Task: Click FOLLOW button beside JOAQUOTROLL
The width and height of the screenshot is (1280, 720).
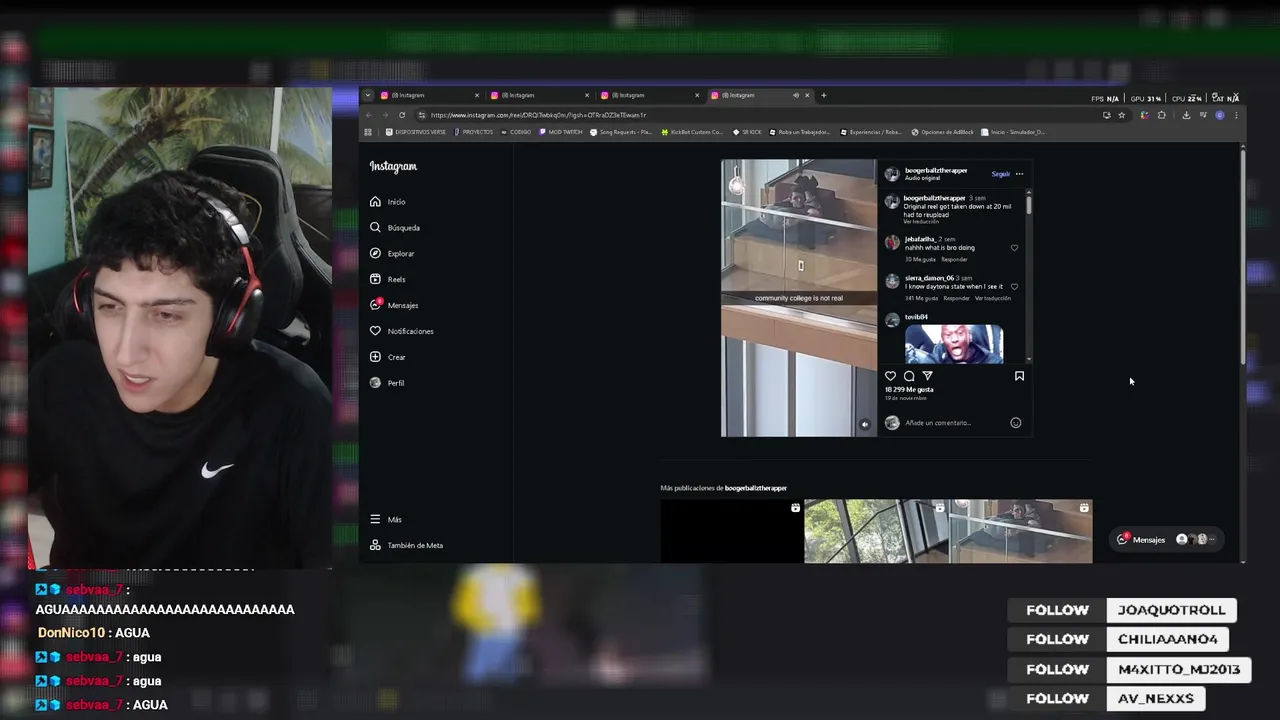Action: [1057, 610]
